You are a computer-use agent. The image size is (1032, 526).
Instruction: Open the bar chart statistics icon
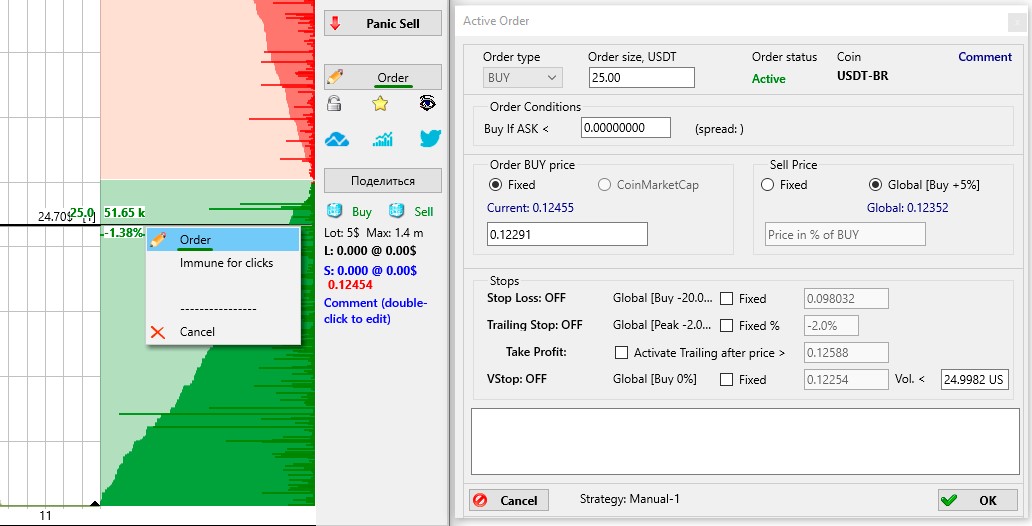pyautogui.click(x=382, y=139)
